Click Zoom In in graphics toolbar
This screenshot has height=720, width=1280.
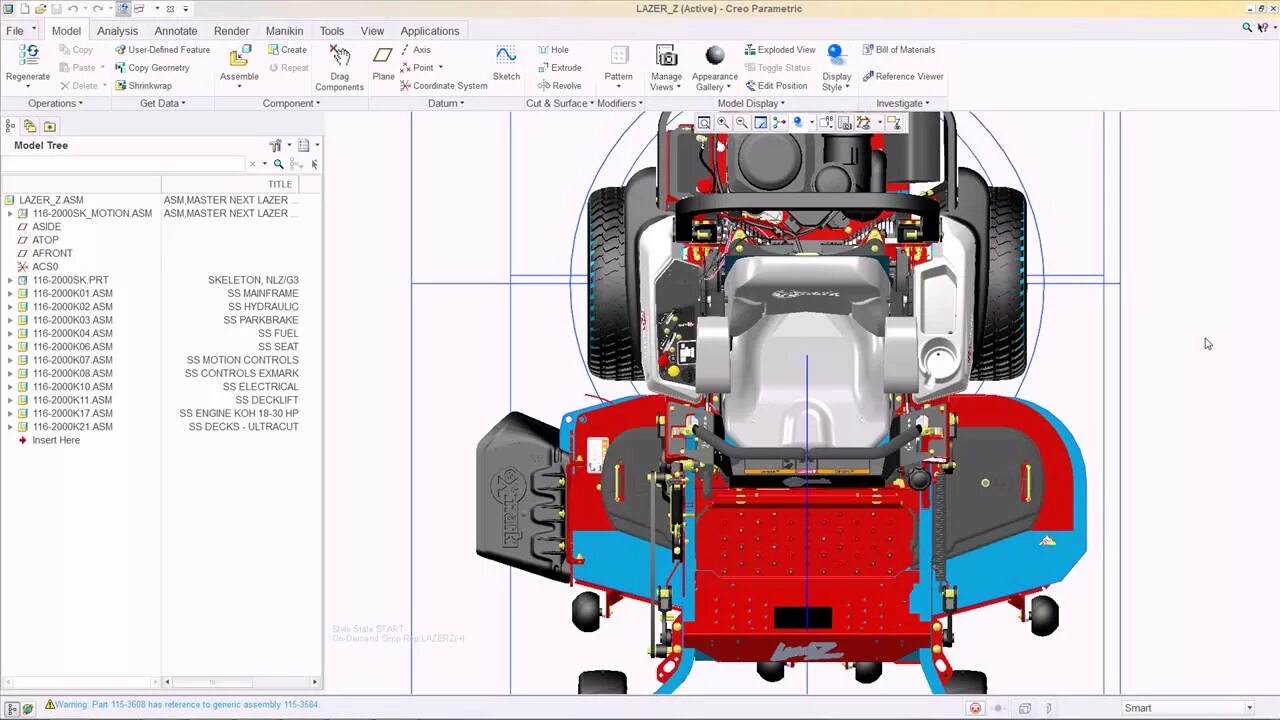pyautogui.click(x=723, y=123)
